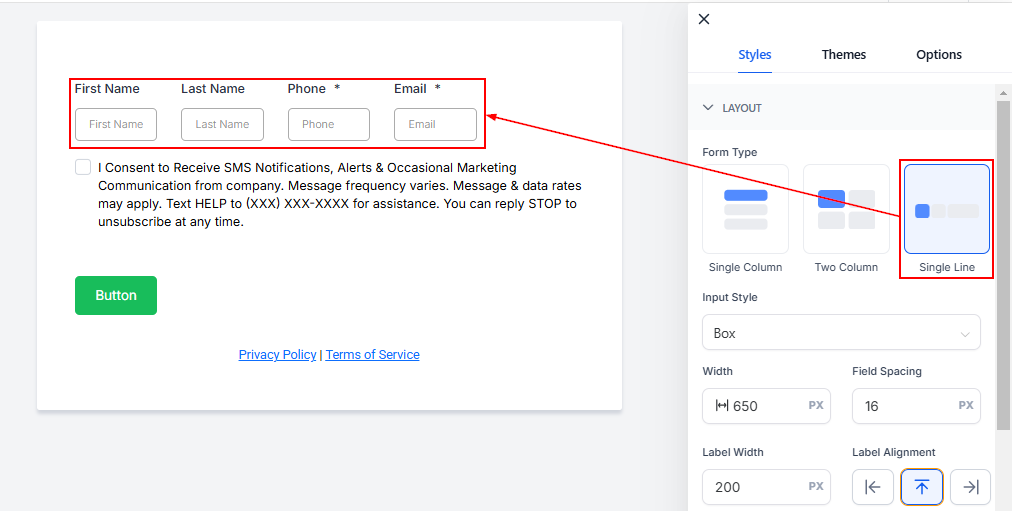Screen dimensions: 1012x511
Task: Switch to the Themes tab
Action: pyautogui.click(x=844, y=55)
